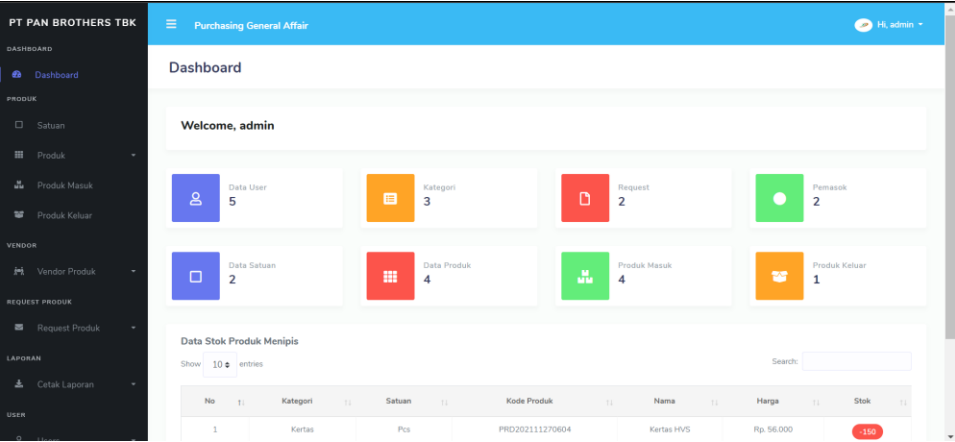Click the Search input field
This screenshot has width=955, height=442.
click(x=856, y=361)
